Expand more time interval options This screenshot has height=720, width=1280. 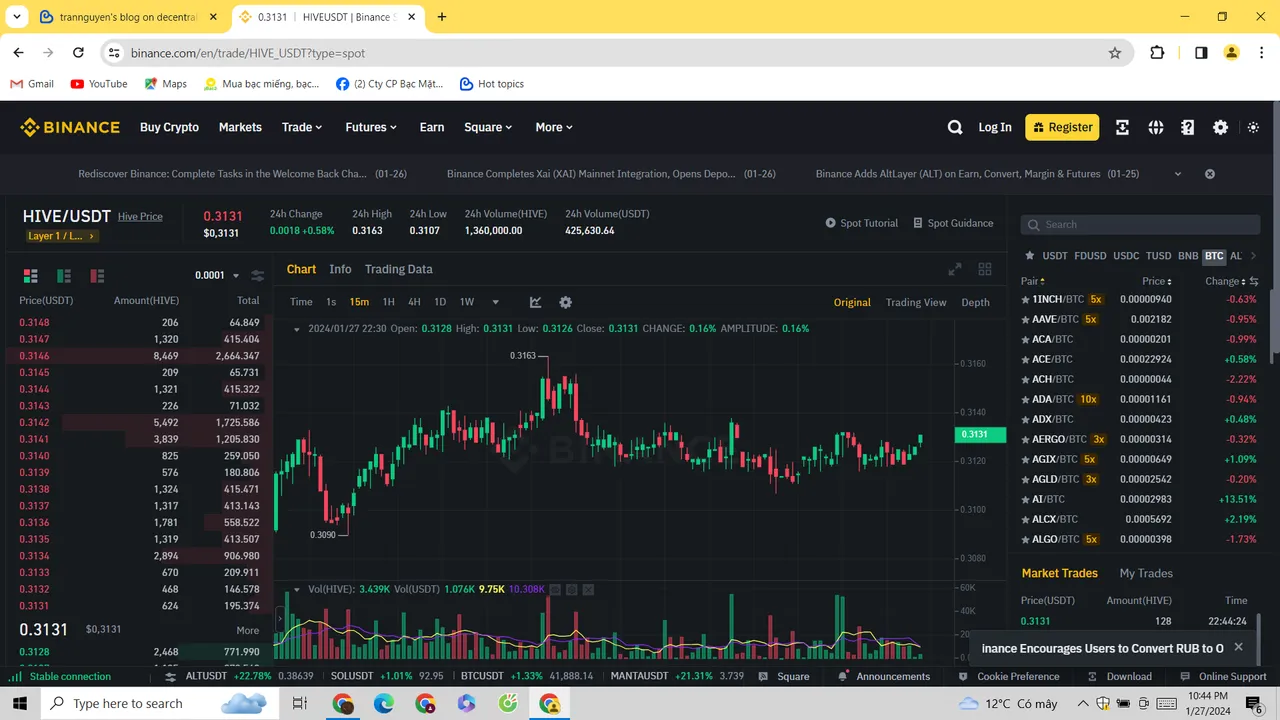(495, 302)
